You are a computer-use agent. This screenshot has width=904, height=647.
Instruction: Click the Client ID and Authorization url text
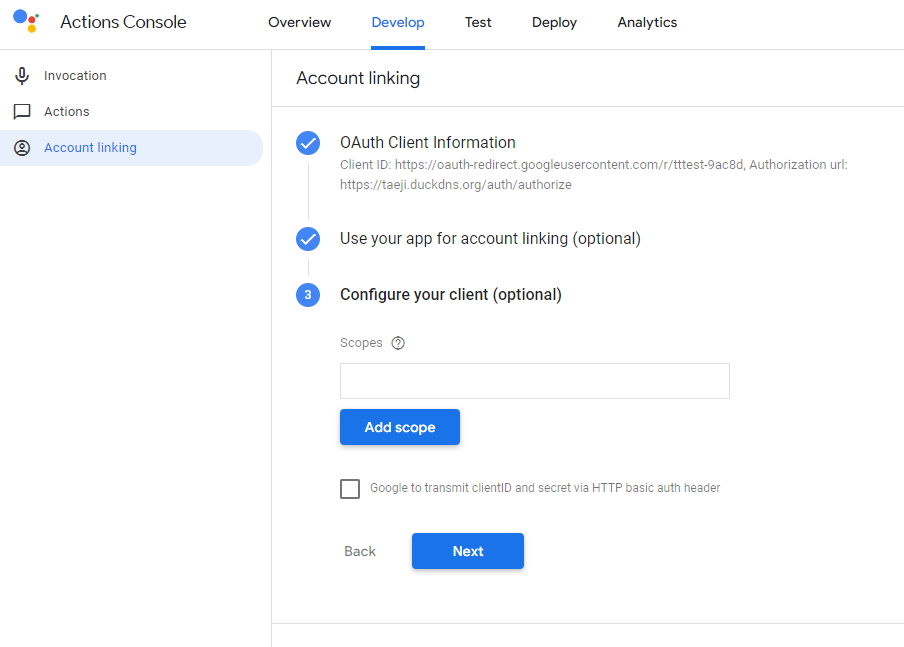(593, 175)
